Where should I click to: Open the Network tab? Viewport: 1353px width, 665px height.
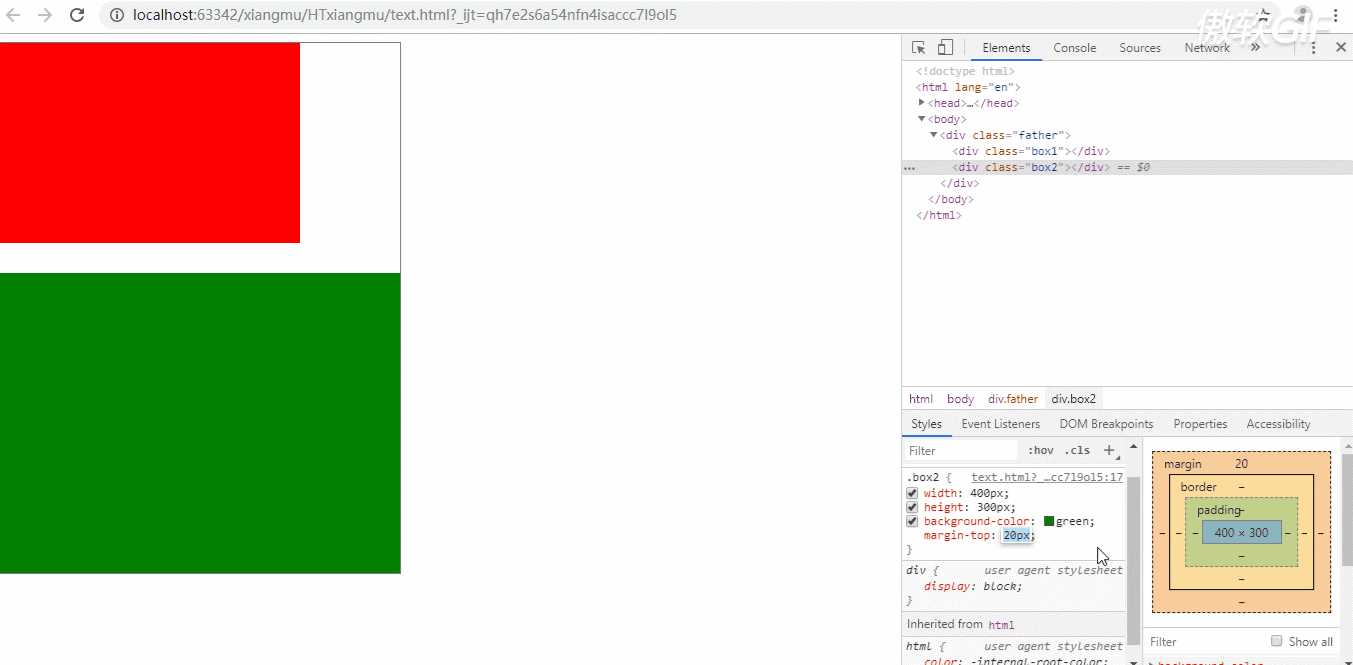coord(1207,48)
